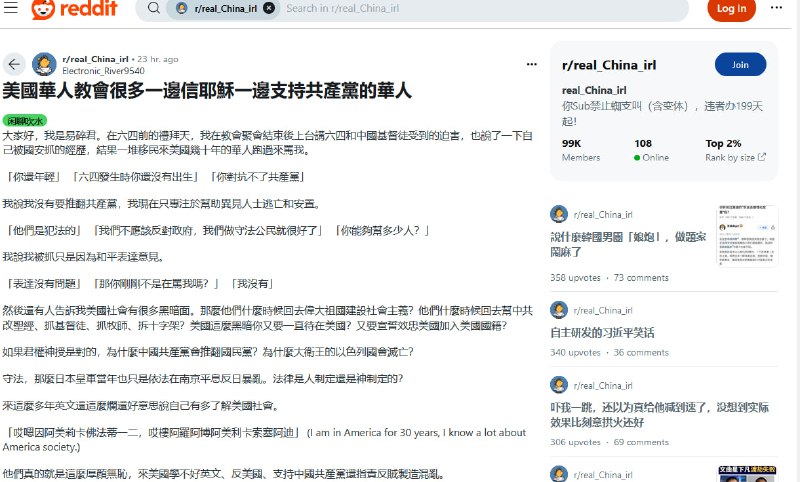Open the post's subreddit avatar icon
The image size is (800, 482).
tap(44, 64)
